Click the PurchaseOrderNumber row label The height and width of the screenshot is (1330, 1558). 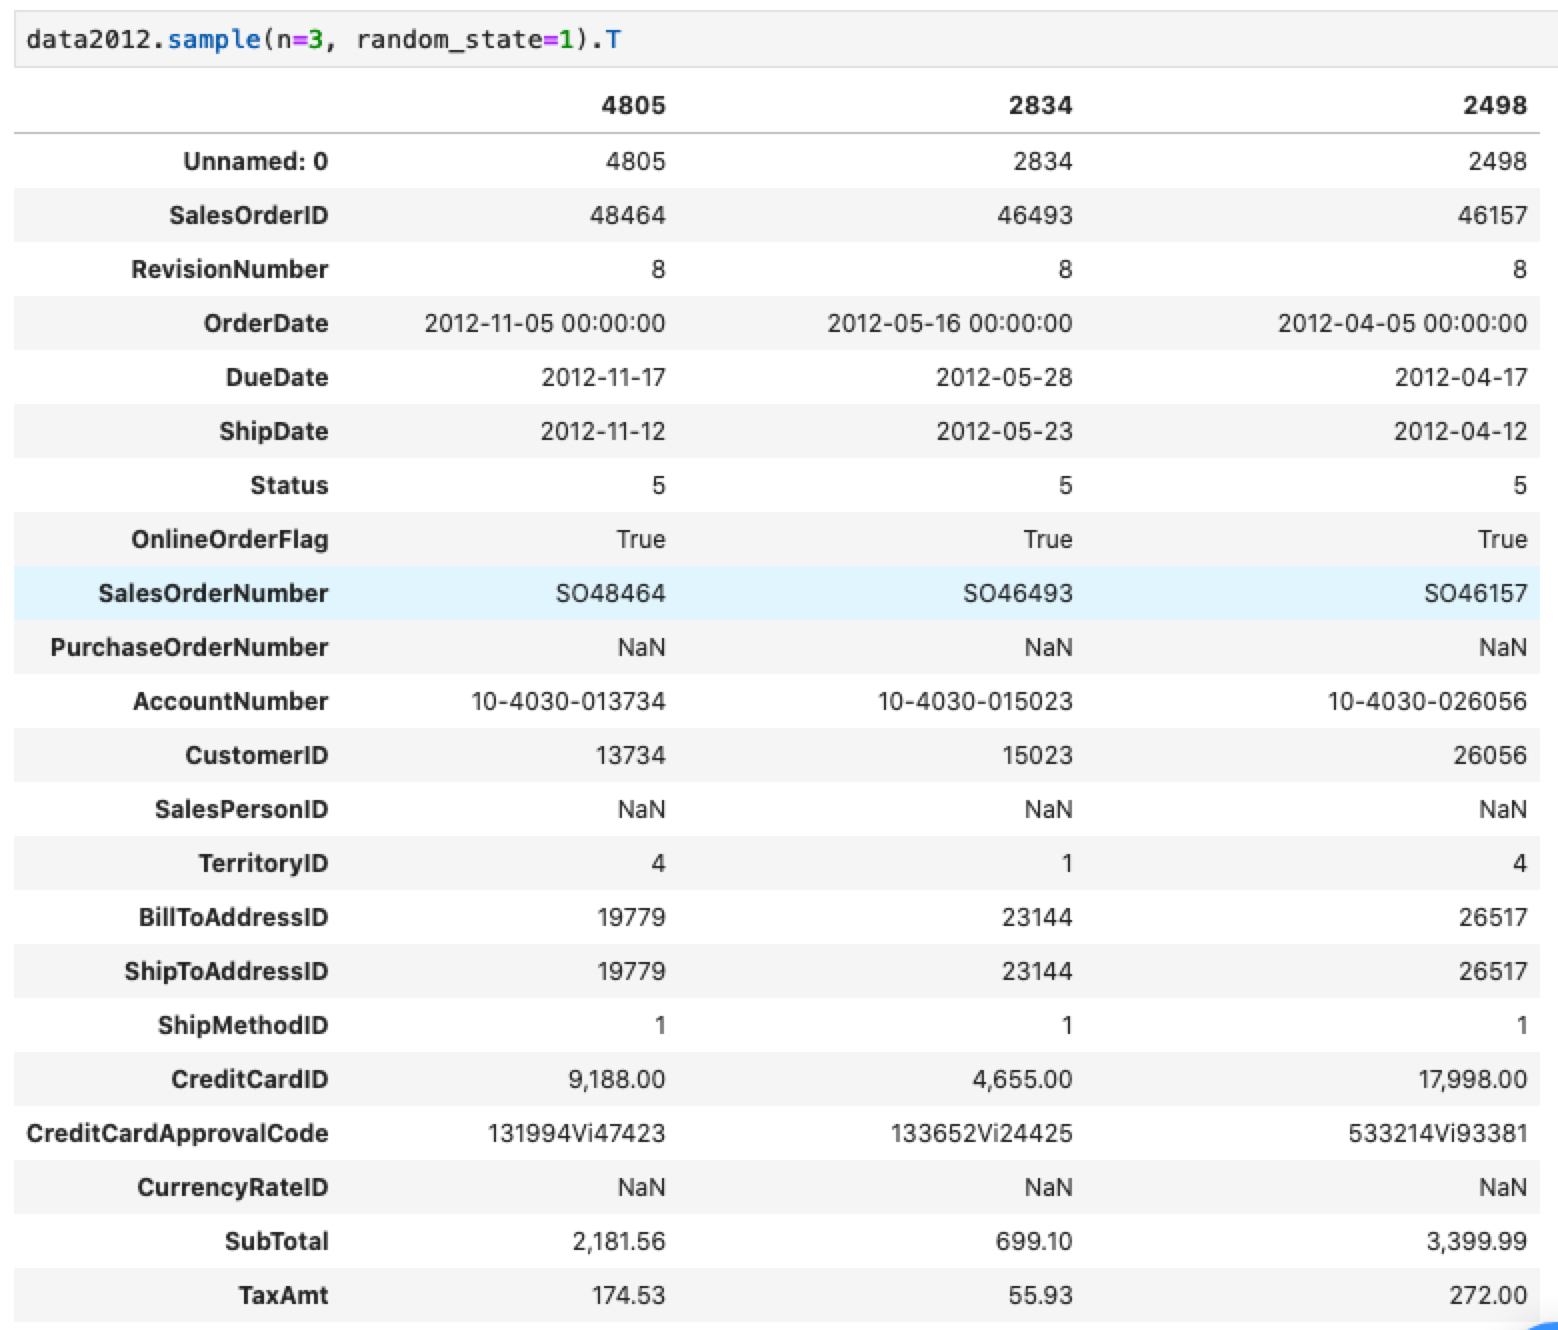(x=189, y=648)
